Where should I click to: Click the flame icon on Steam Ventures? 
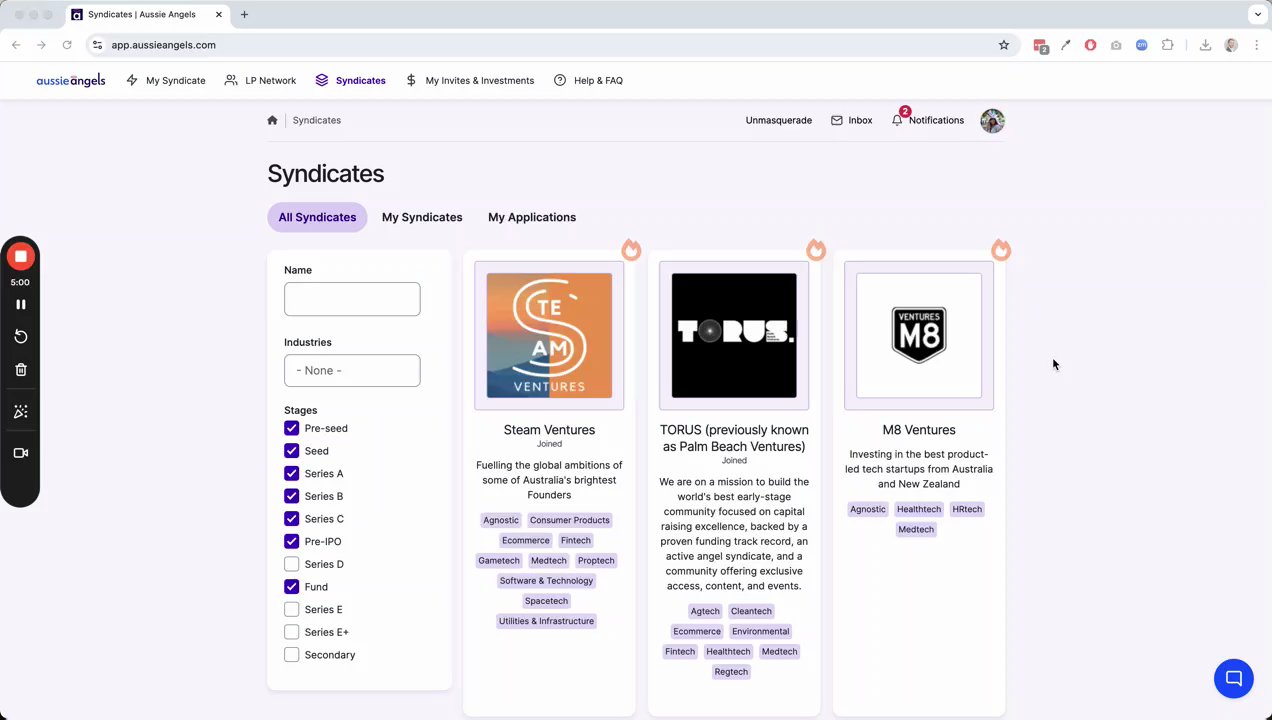pyautogui.click(x=630, y=249)
